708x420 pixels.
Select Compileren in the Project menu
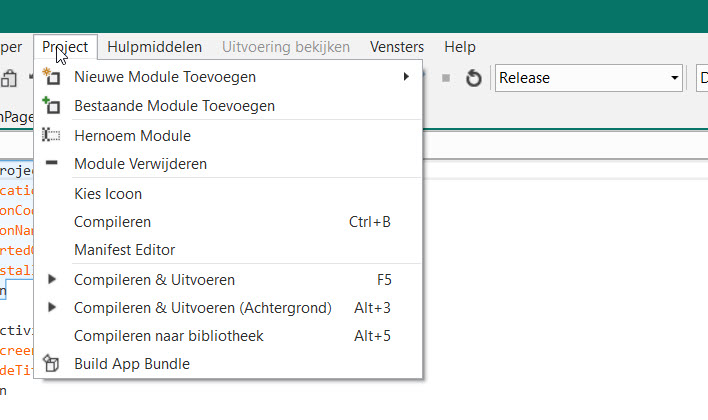[x=112, y=221]
